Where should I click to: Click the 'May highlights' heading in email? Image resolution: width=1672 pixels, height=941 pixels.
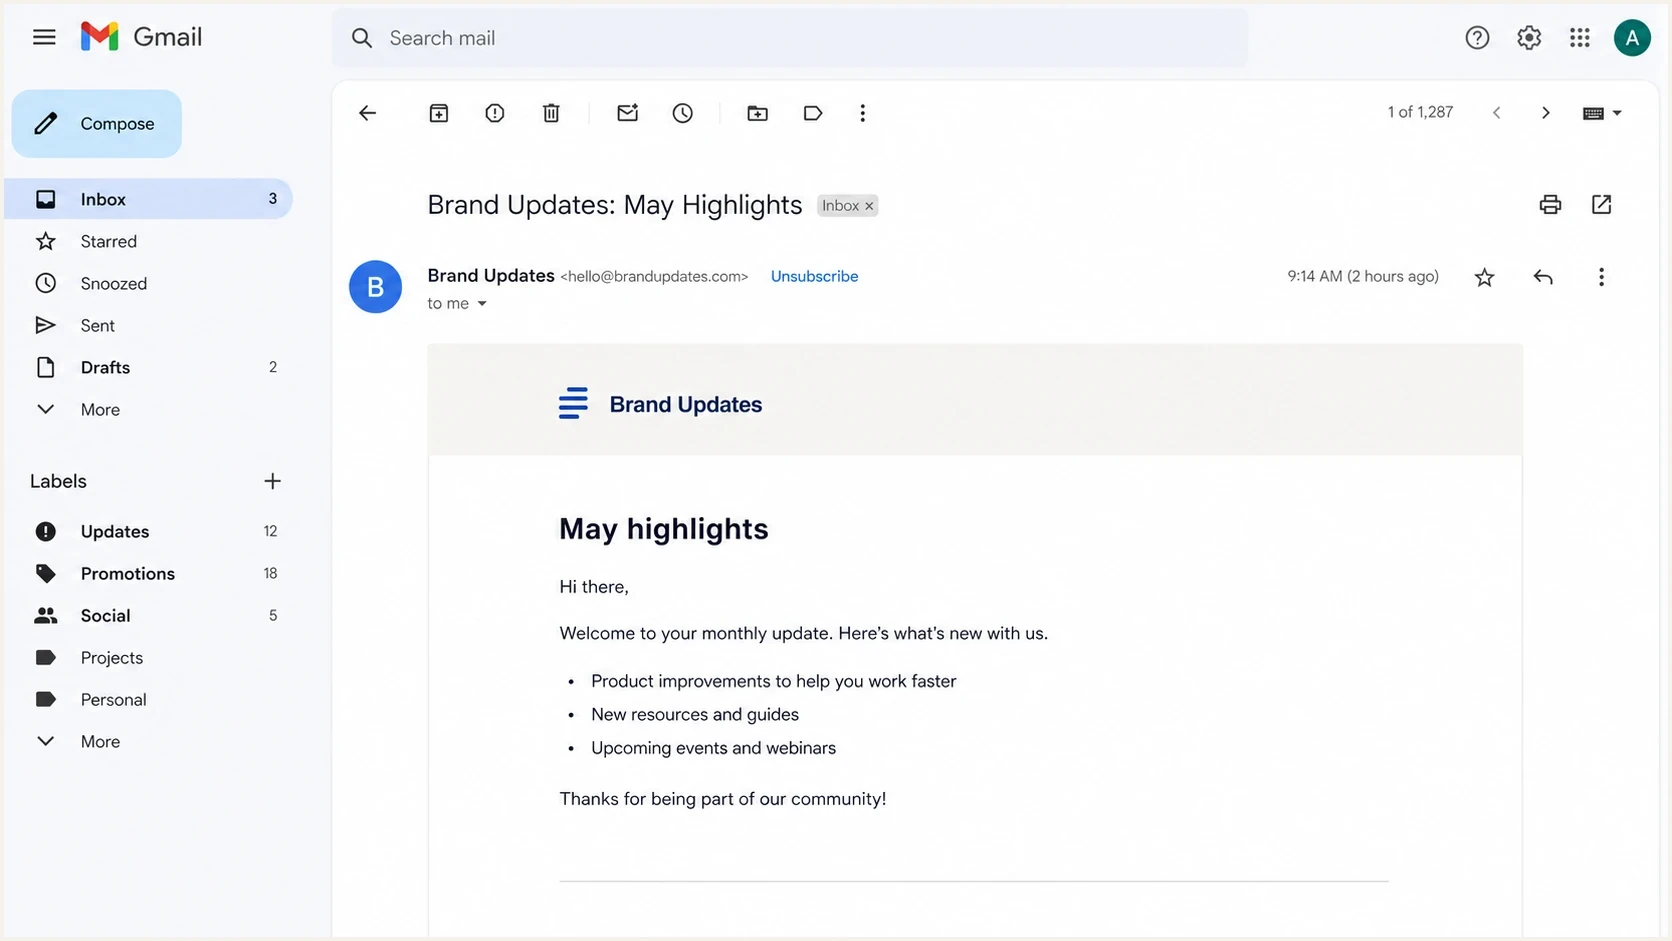[663, 528]
